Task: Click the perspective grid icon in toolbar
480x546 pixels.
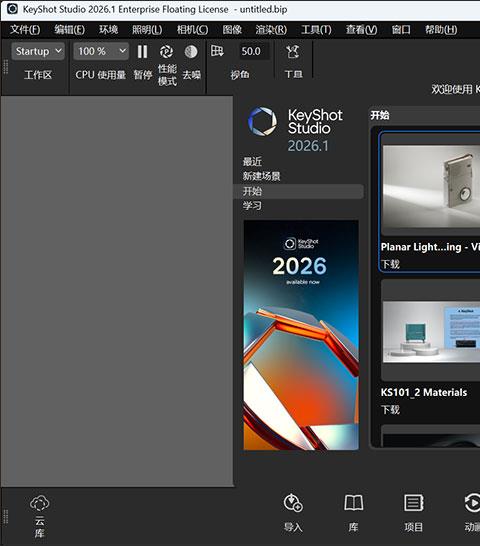Action: tap(217, 51)
